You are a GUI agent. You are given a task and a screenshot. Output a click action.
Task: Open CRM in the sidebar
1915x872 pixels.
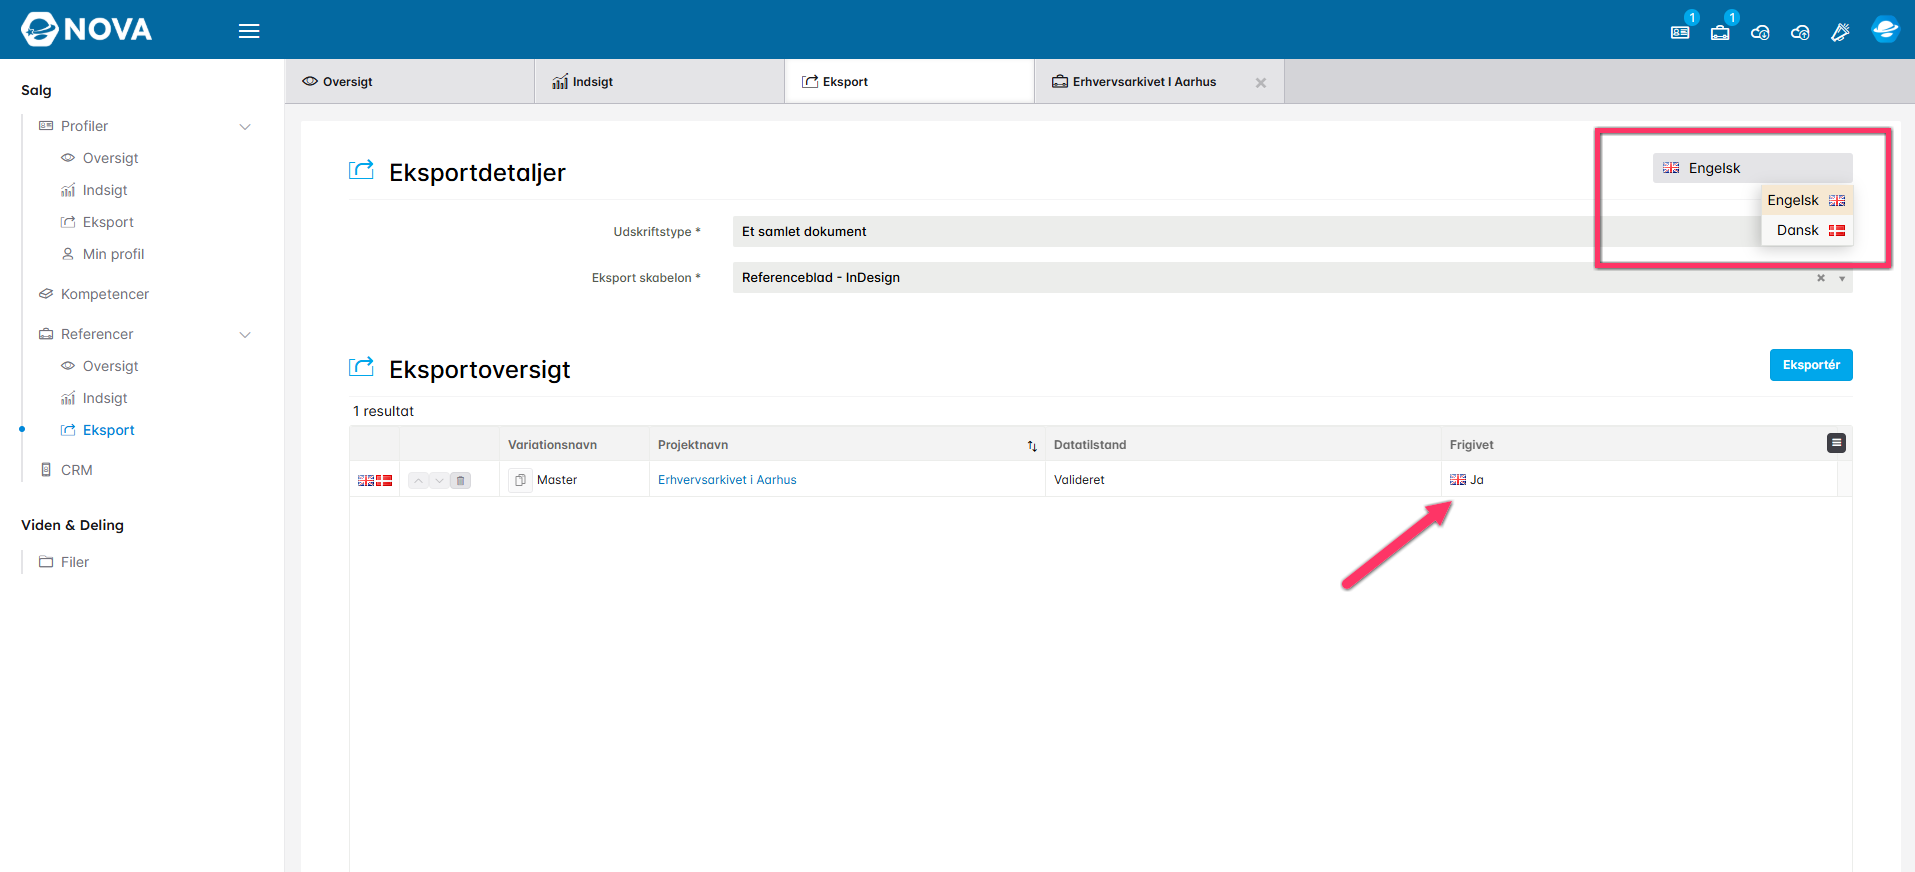(76, 470)
